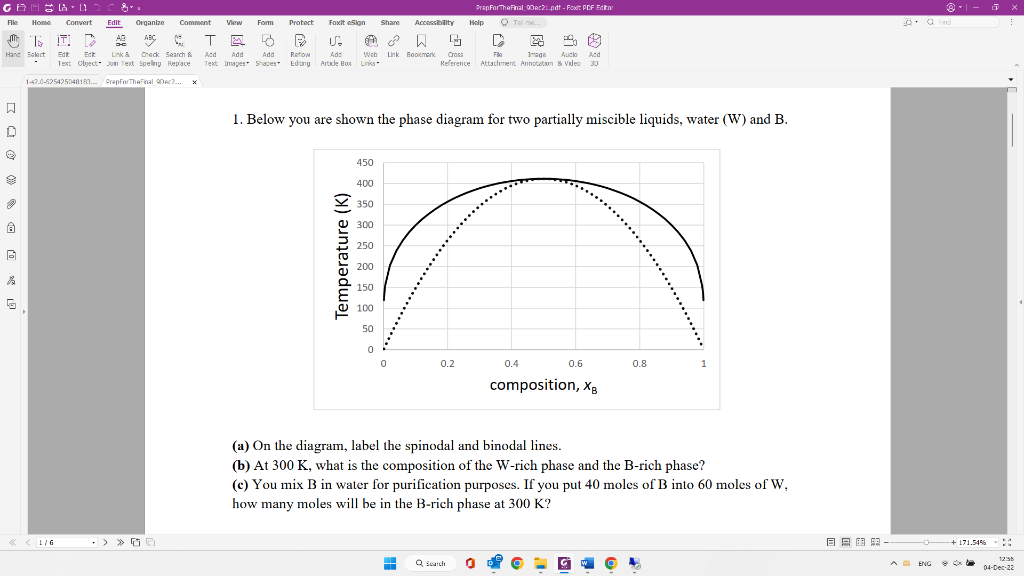Open the Edit Object tool
The width and height of the screenshot is (1024, 576).
click(89, 50)
